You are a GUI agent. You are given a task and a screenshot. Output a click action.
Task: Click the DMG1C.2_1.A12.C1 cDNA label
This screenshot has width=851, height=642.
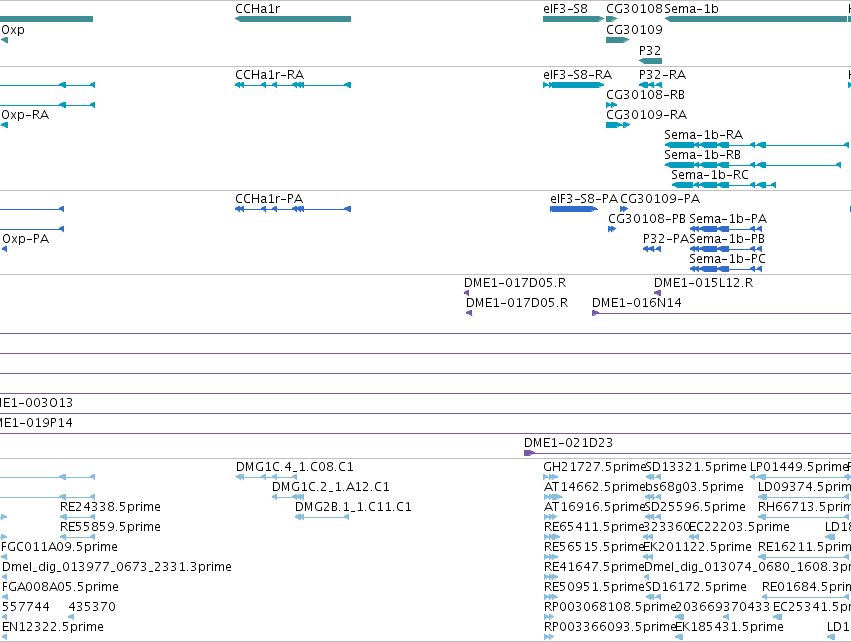pos(331,487)
